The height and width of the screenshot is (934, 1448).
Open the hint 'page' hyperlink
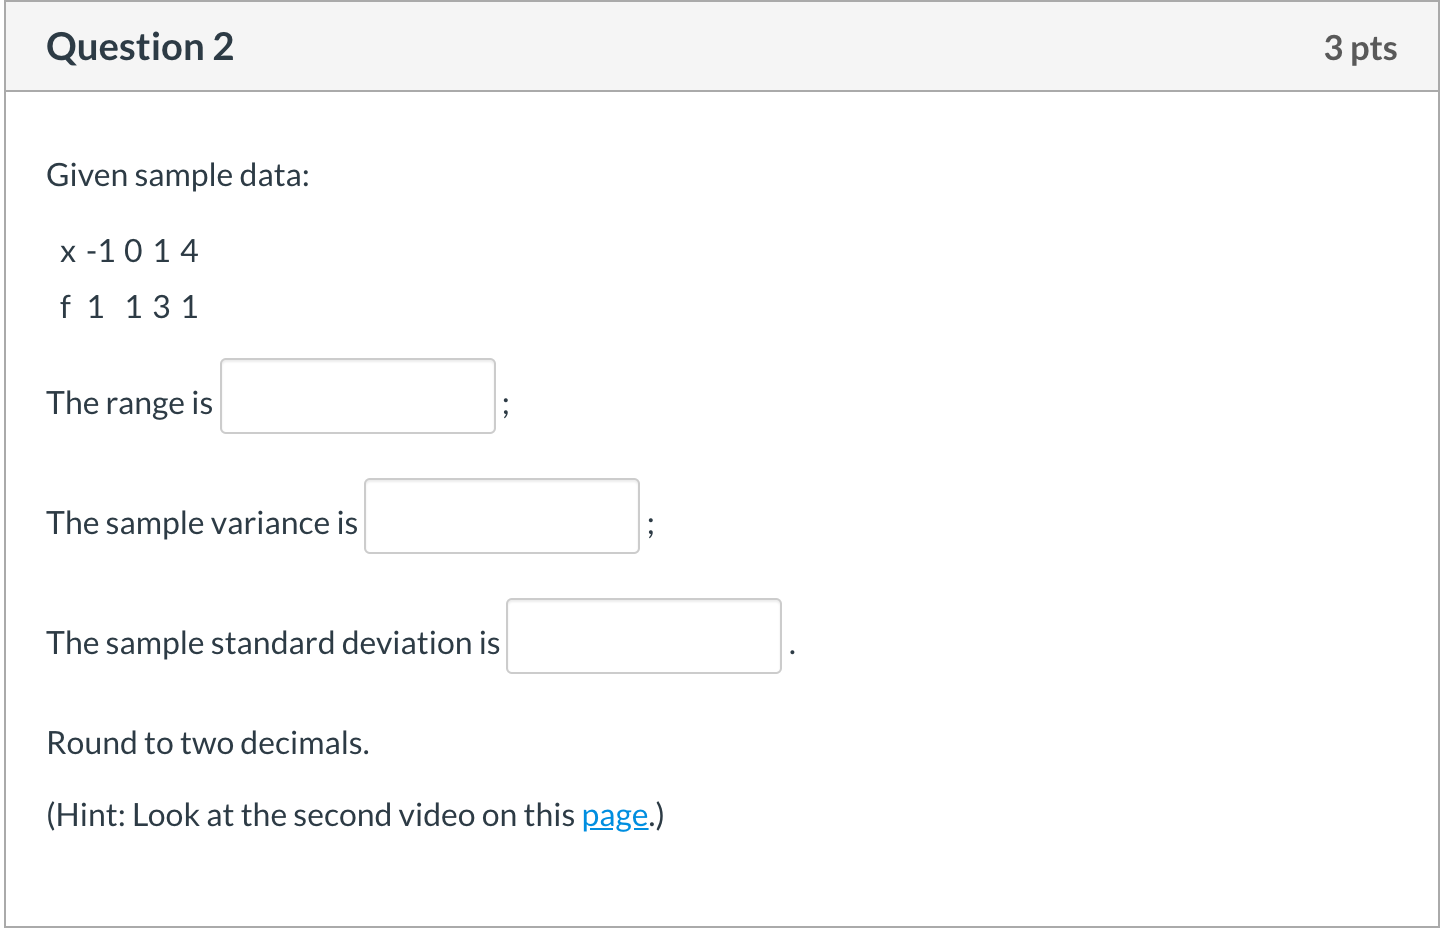615,816
